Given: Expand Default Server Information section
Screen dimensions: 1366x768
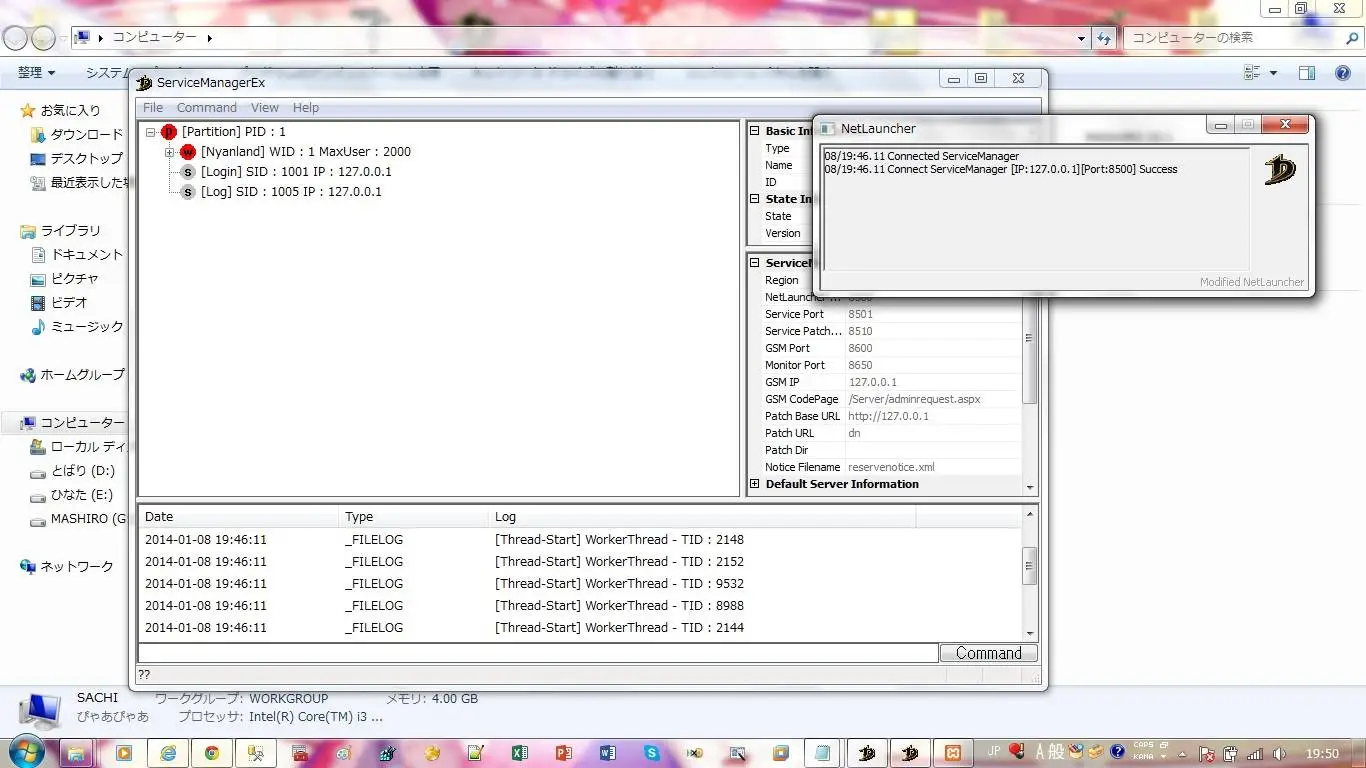Looking at the screenshot, I should pos(755,484).
